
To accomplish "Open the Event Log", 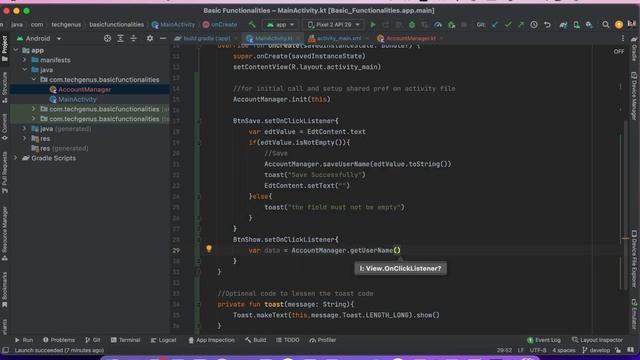I will (x=544, y=340).
